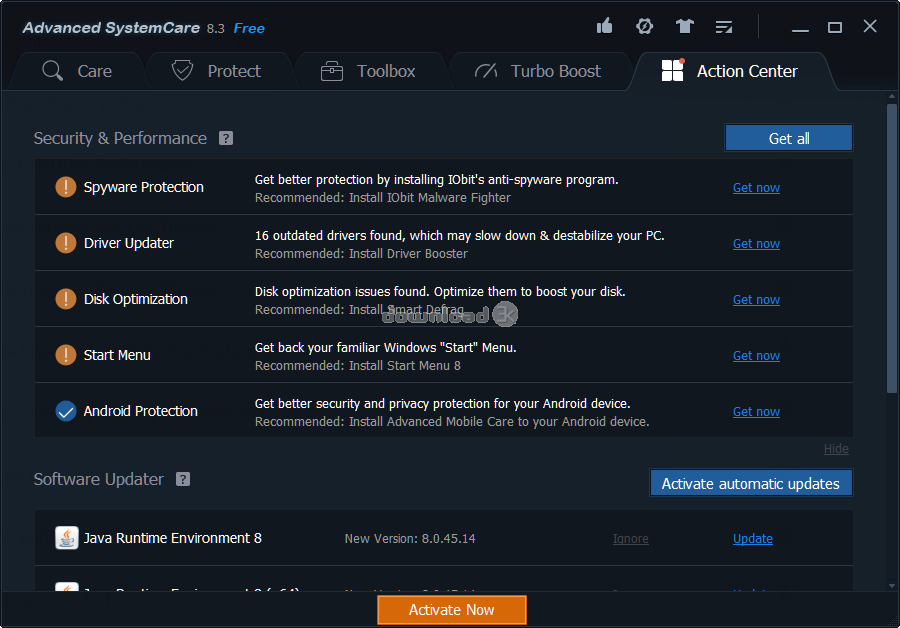Click the Java Runtime Environment 8 icon

click(x=67, y=538)
